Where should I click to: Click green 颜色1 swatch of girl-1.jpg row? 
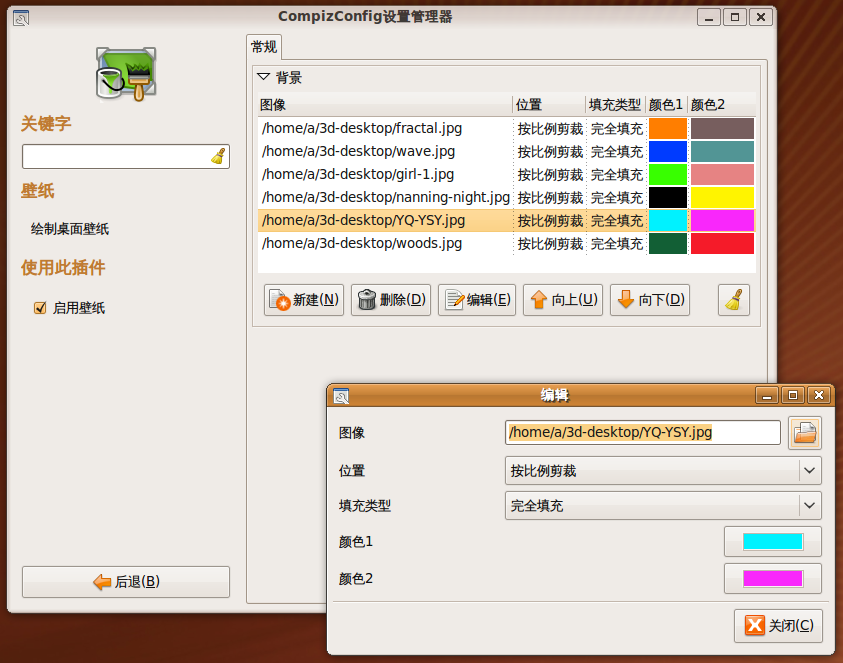(x=668, y=175)
